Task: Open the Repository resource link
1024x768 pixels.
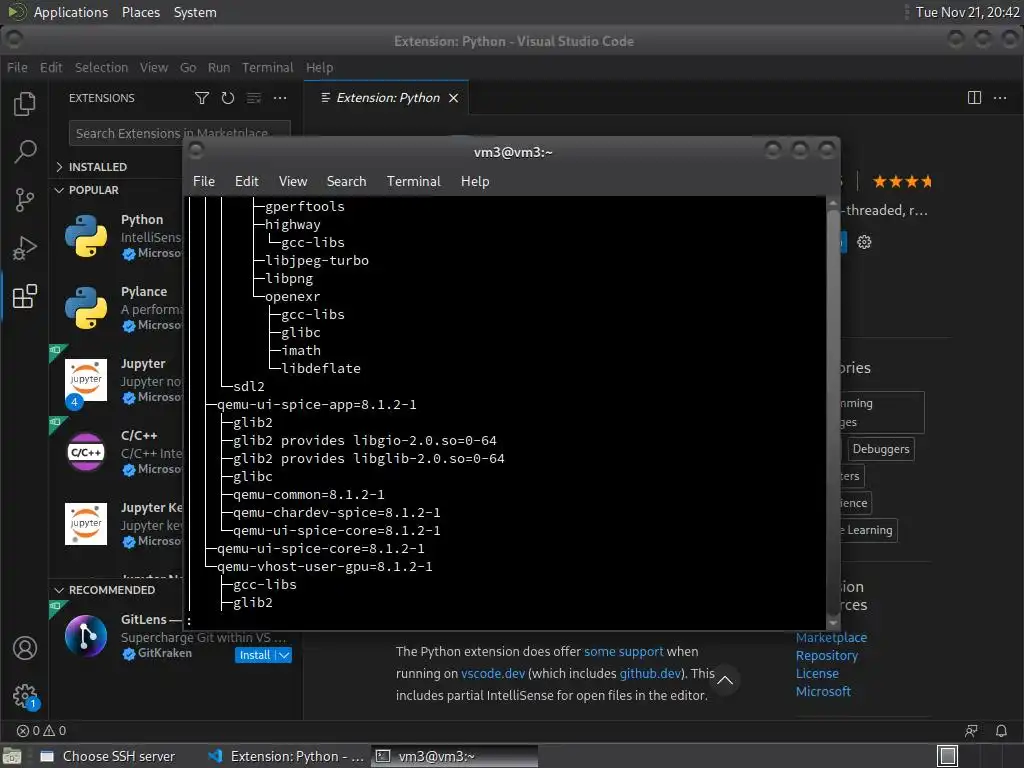Action: (x=826, y=656)
